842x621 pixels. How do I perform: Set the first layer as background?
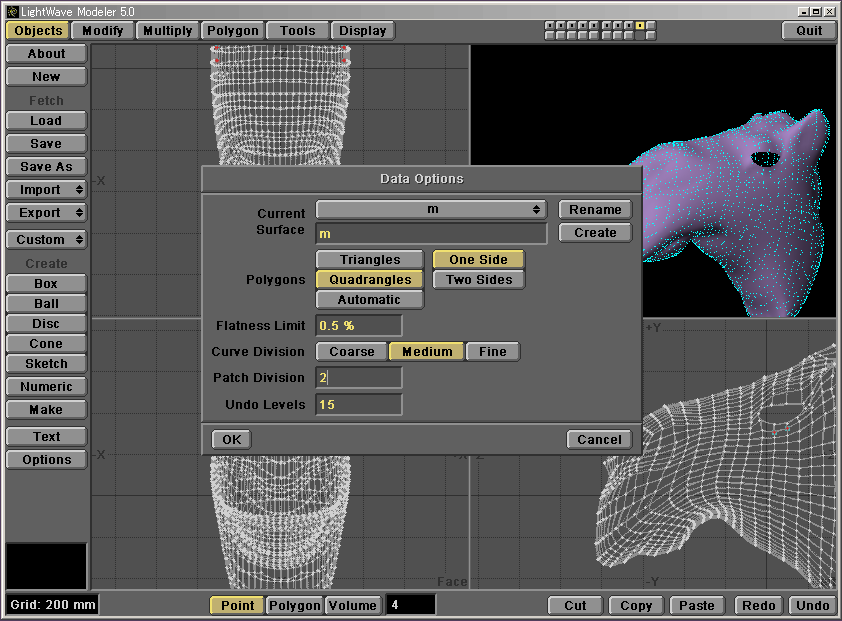point(550,35)
